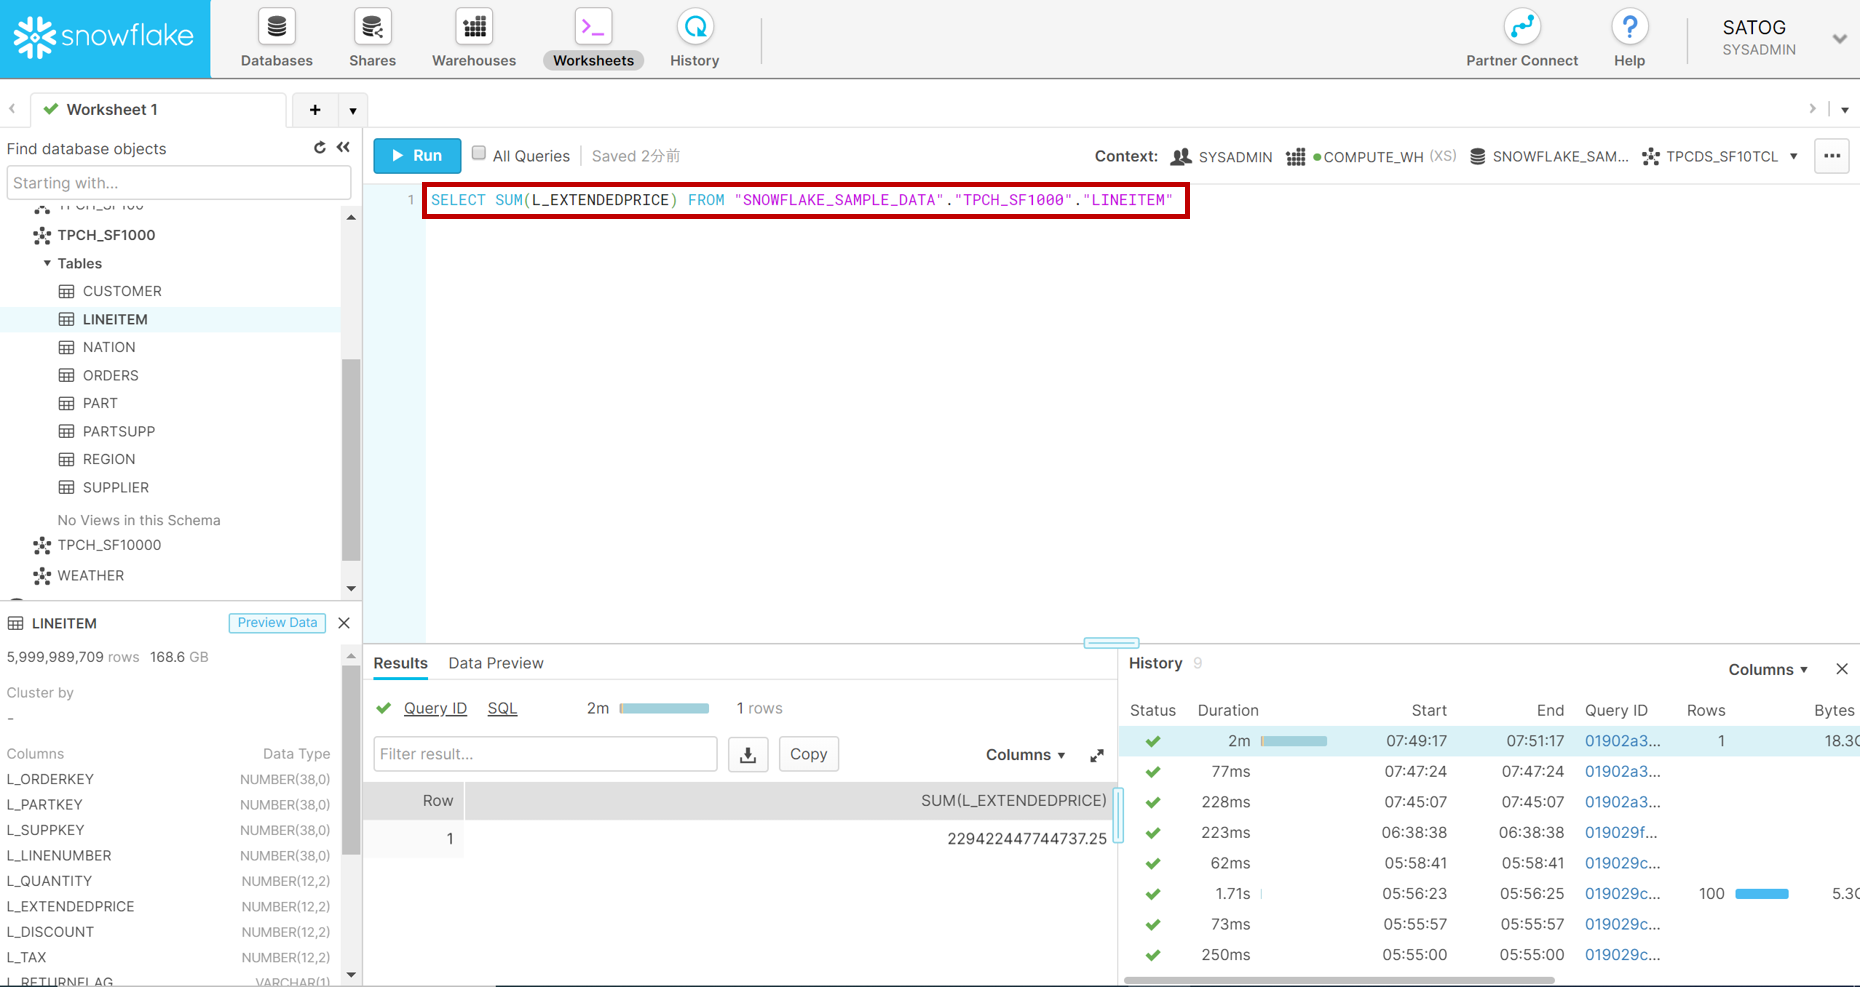Click the 2m duration bar in History
1860x987 pixels.
point(1294,741)
